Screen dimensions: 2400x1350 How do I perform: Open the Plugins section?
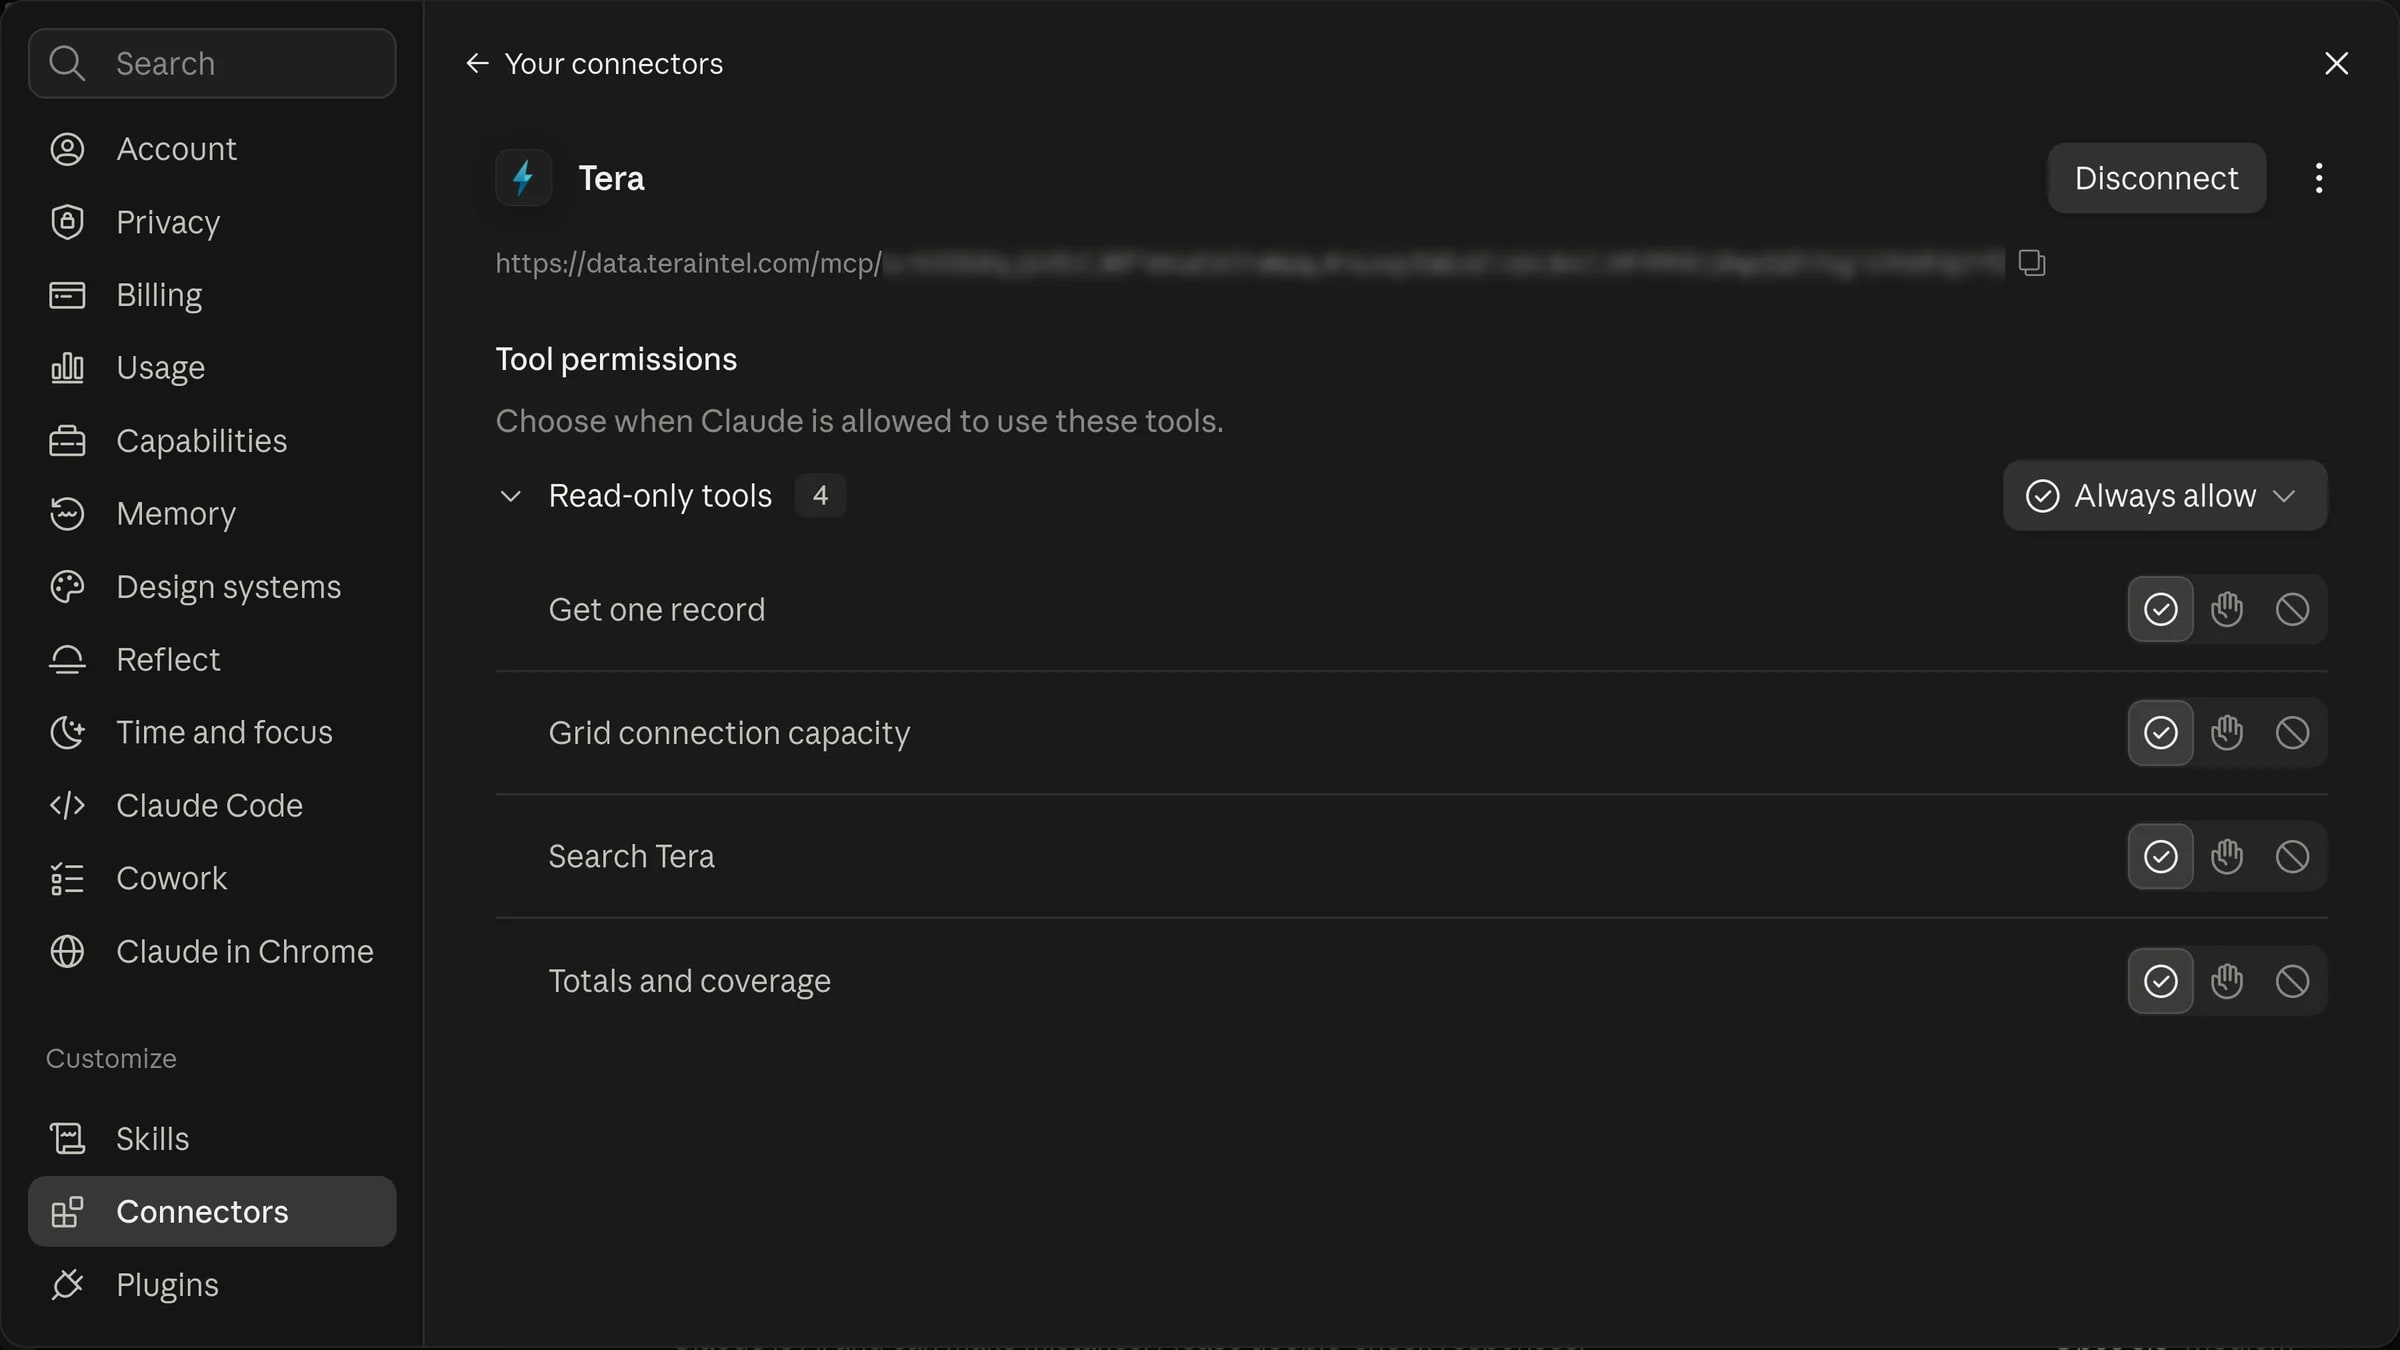pos(212,1285)
